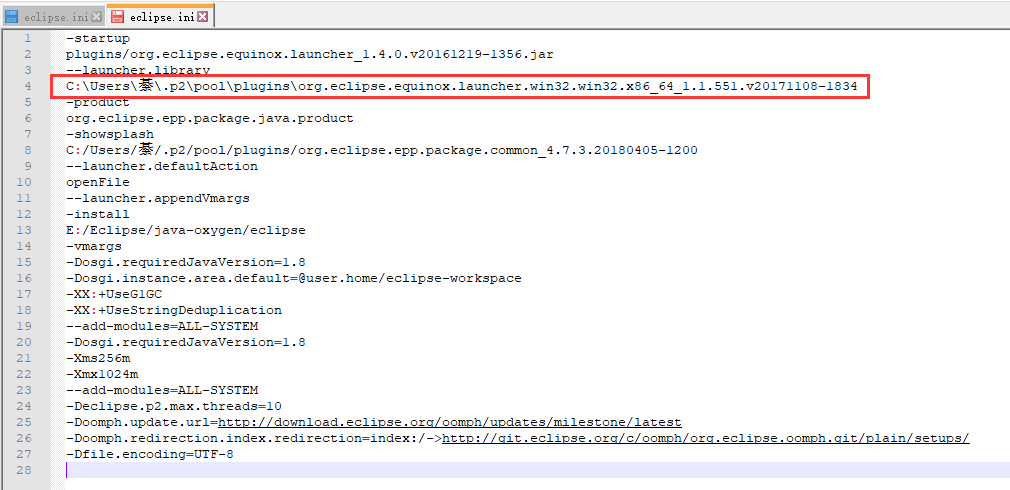Click line number 23 in the margin
The height and width of the screenshot is (490, 1010).
(x=24, y=390)
